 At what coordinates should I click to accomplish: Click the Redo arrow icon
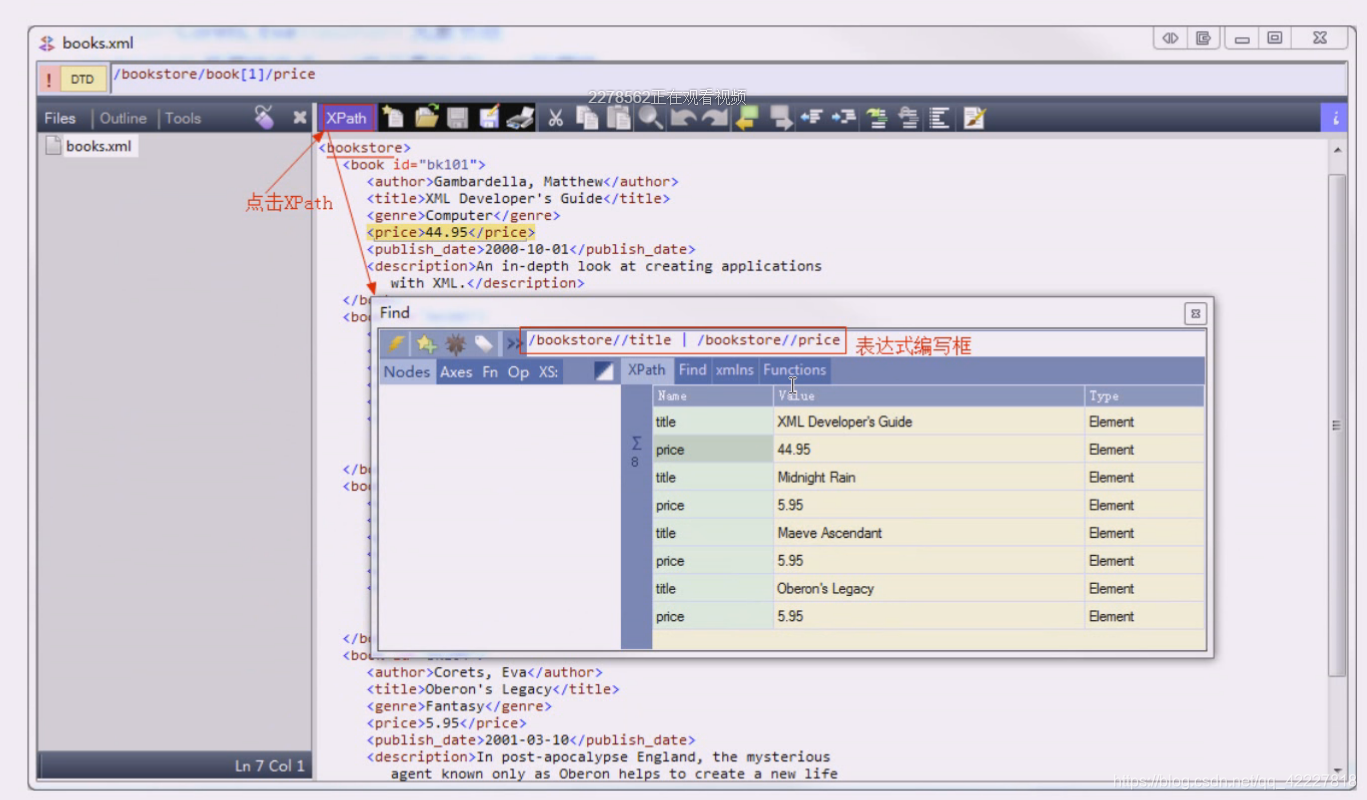pyautogui.click(x=715, y=118)
